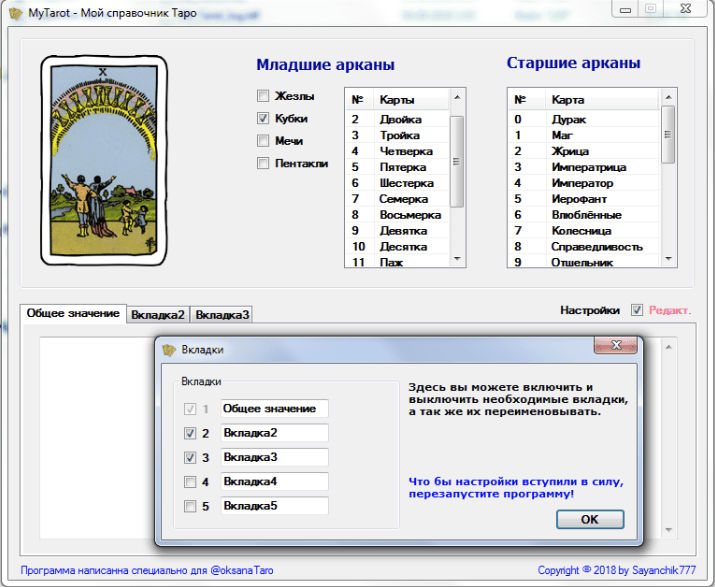Open Настройки settings link
The height and width of the screenshot is (587, 715).
pos(590,310)
